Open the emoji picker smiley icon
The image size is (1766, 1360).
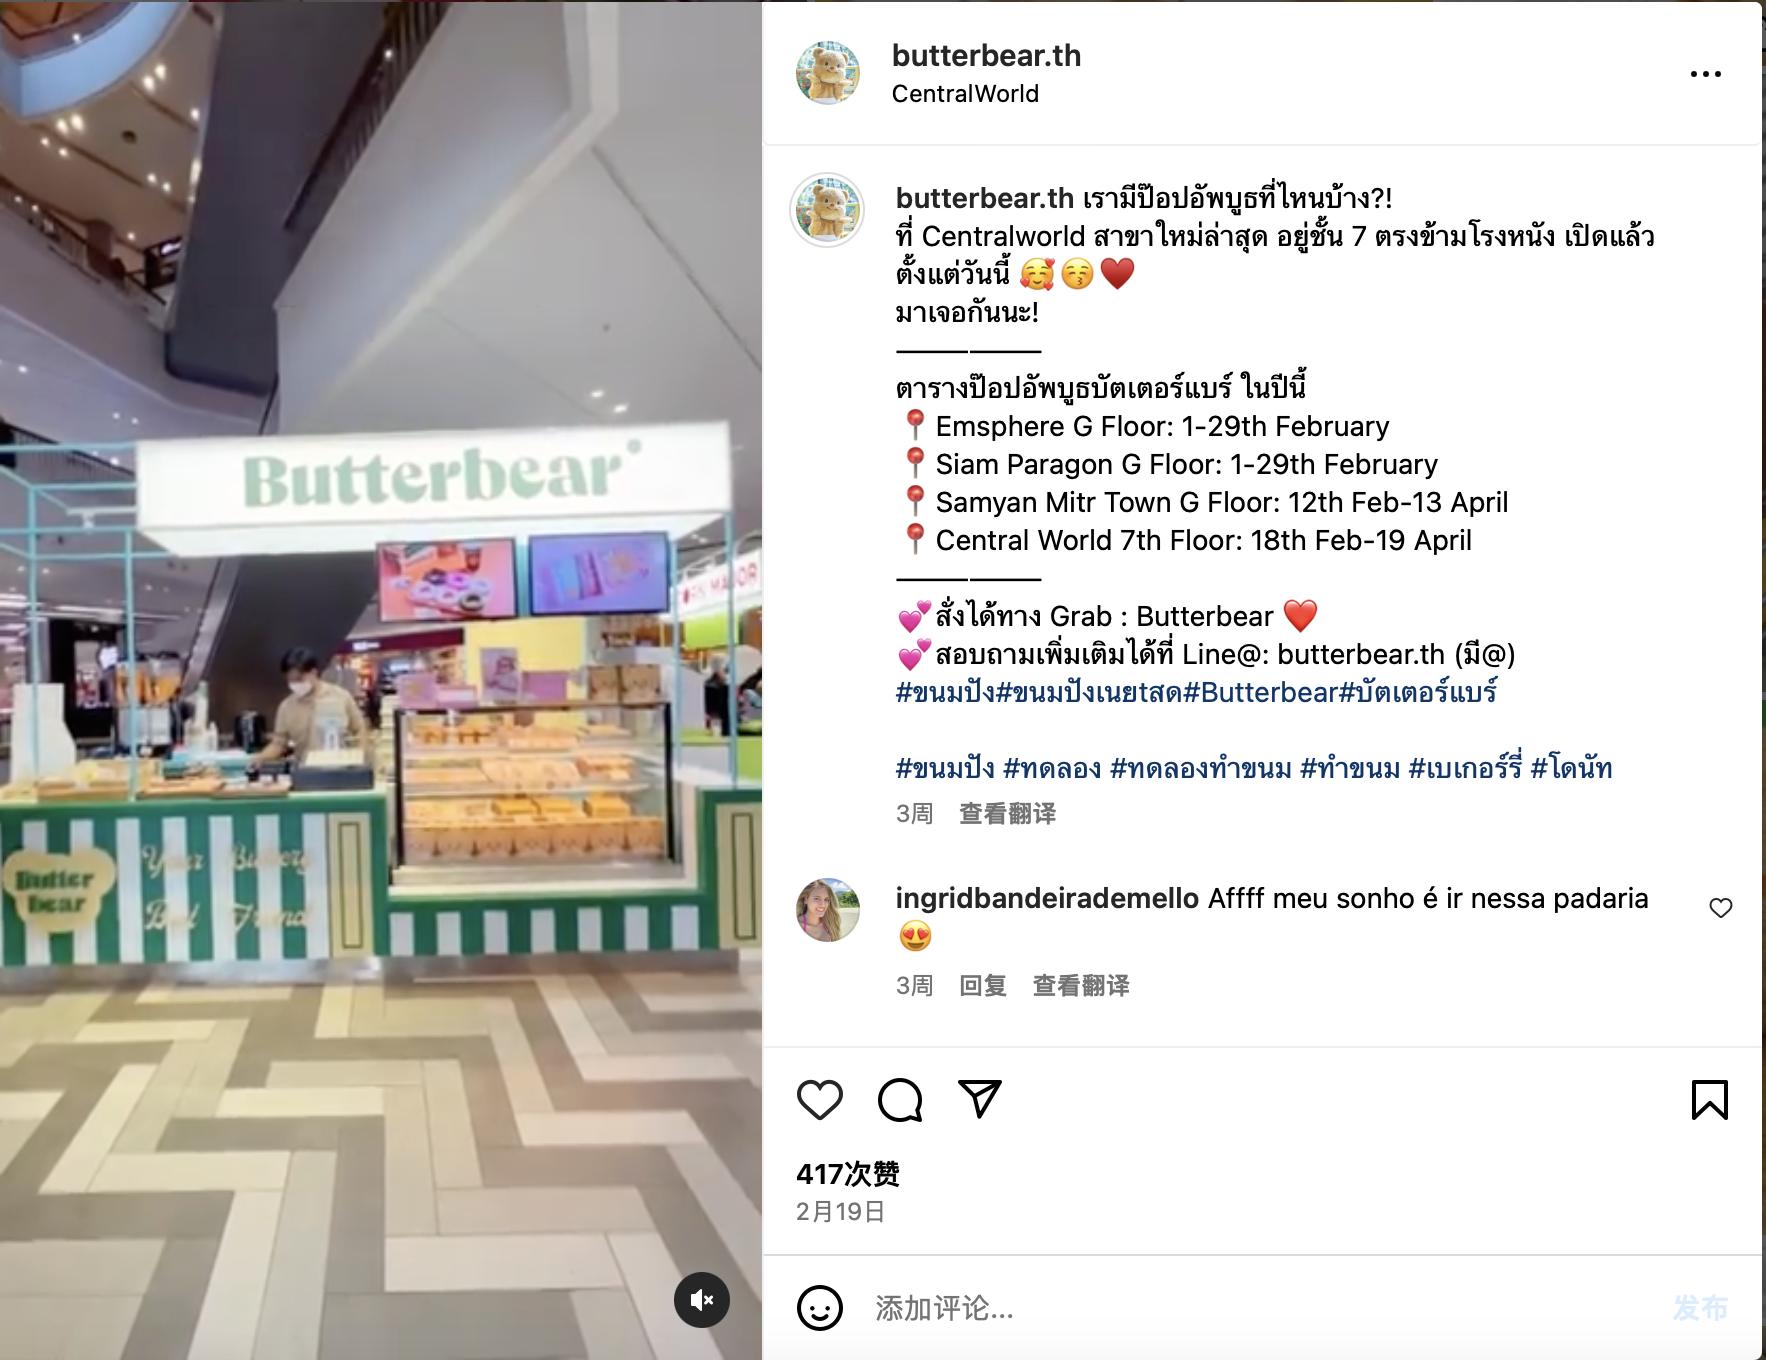[x=820, y=1308]
